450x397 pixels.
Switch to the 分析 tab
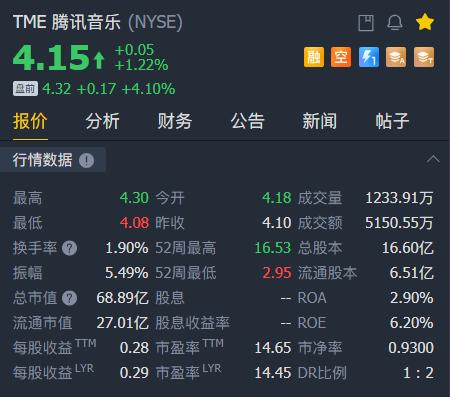(x=103, y=121)
